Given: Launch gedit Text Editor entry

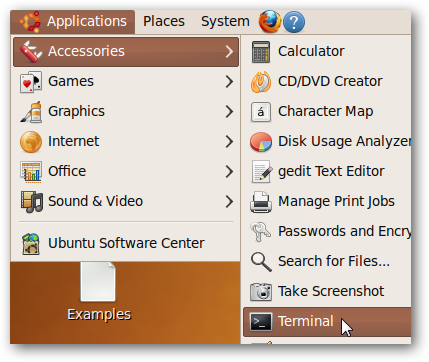Looking at the screenshot, I should point(327,171).
